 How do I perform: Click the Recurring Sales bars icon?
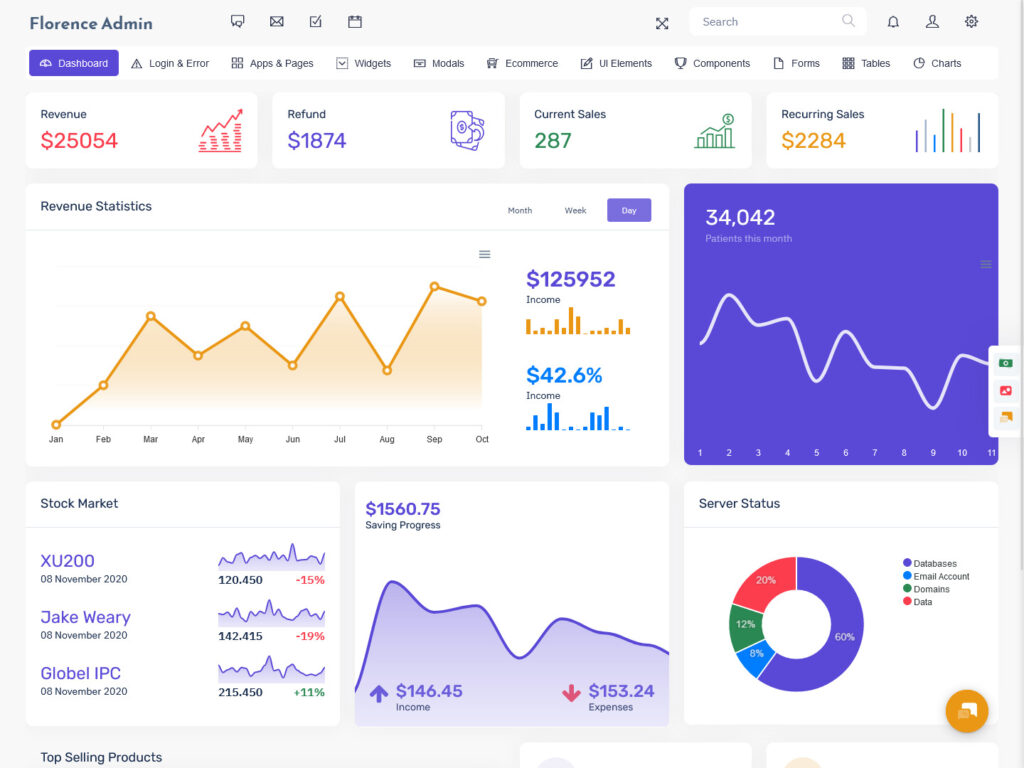948,131
